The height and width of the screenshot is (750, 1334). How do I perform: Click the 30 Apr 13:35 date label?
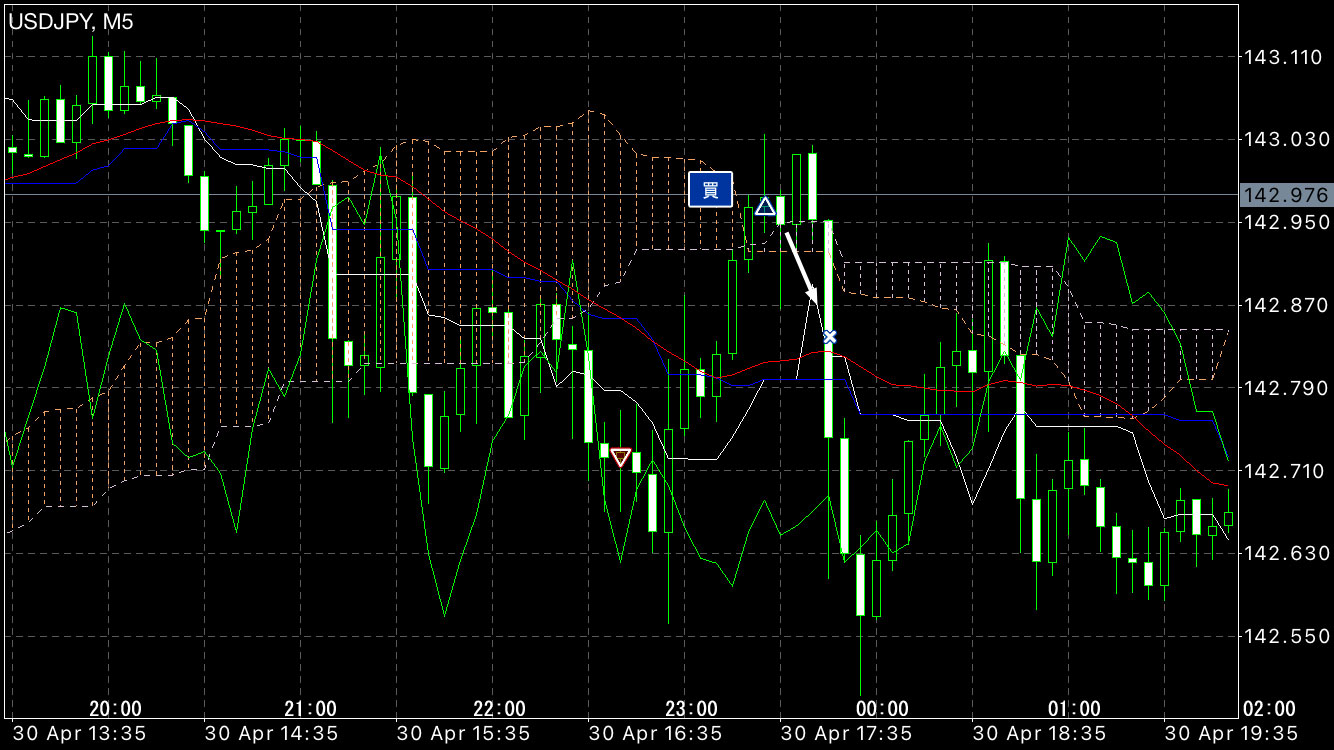point(78,734)
